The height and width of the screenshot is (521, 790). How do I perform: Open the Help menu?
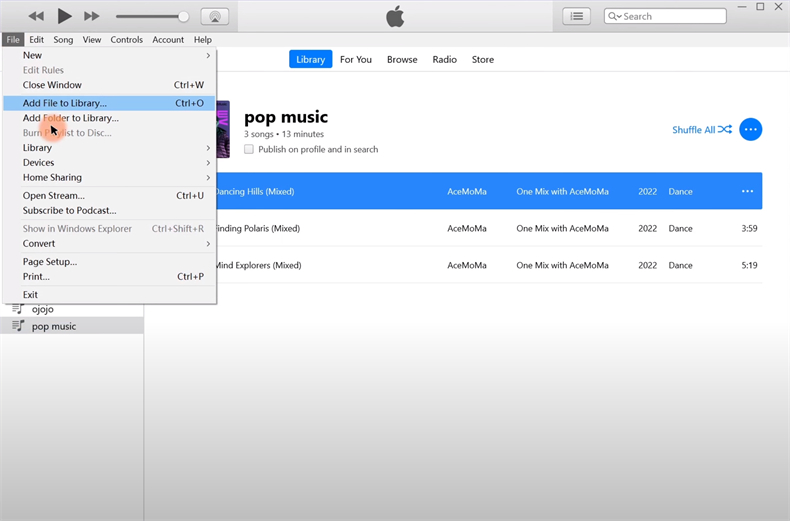point(203,39)
